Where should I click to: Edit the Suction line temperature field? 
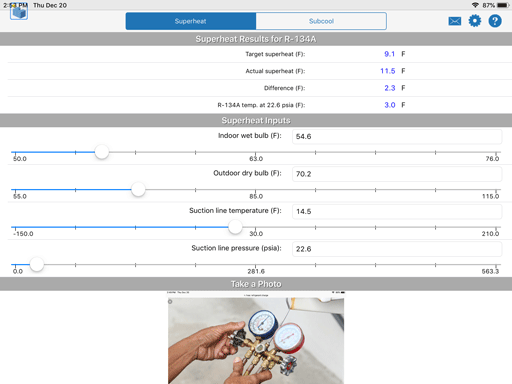397,212
